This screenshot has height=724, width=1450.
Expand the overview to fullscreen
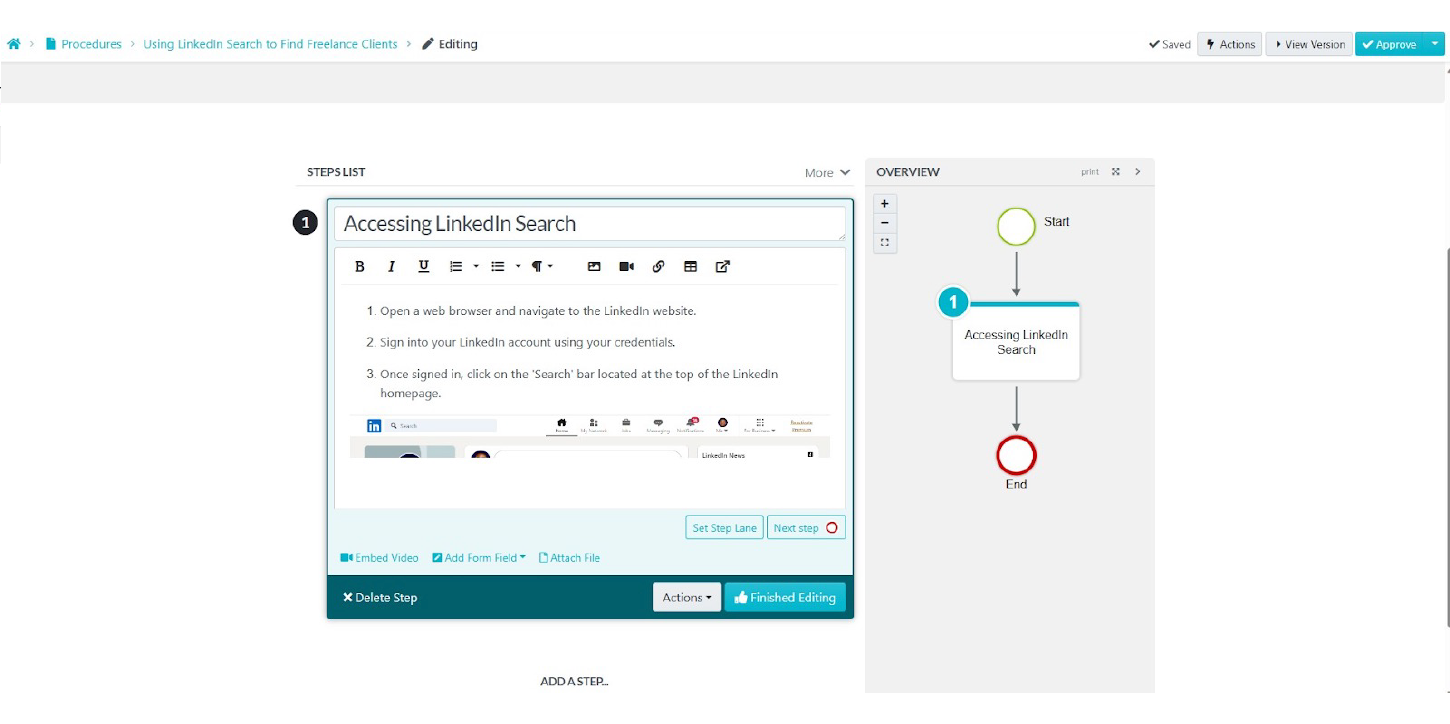coord(1116,172)
